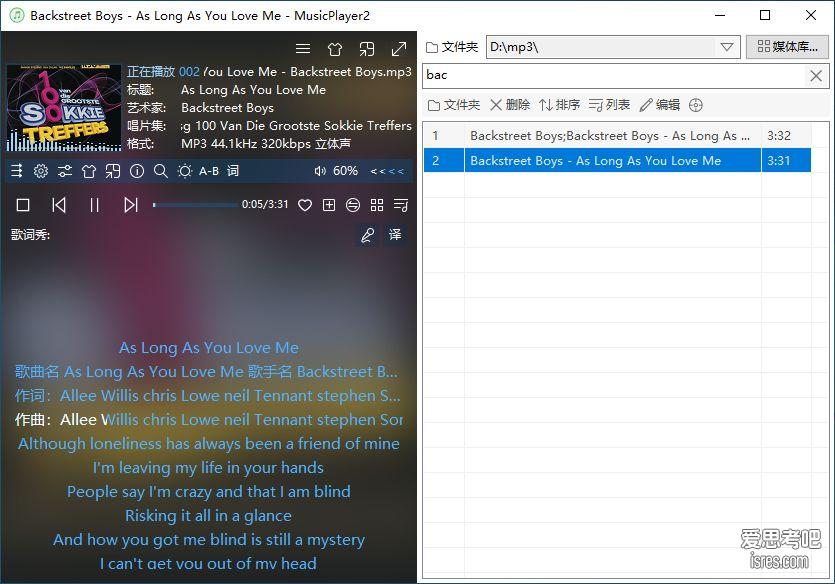Stop playback with the square stop button
This screenshot has width=835, height=584.
23,205
